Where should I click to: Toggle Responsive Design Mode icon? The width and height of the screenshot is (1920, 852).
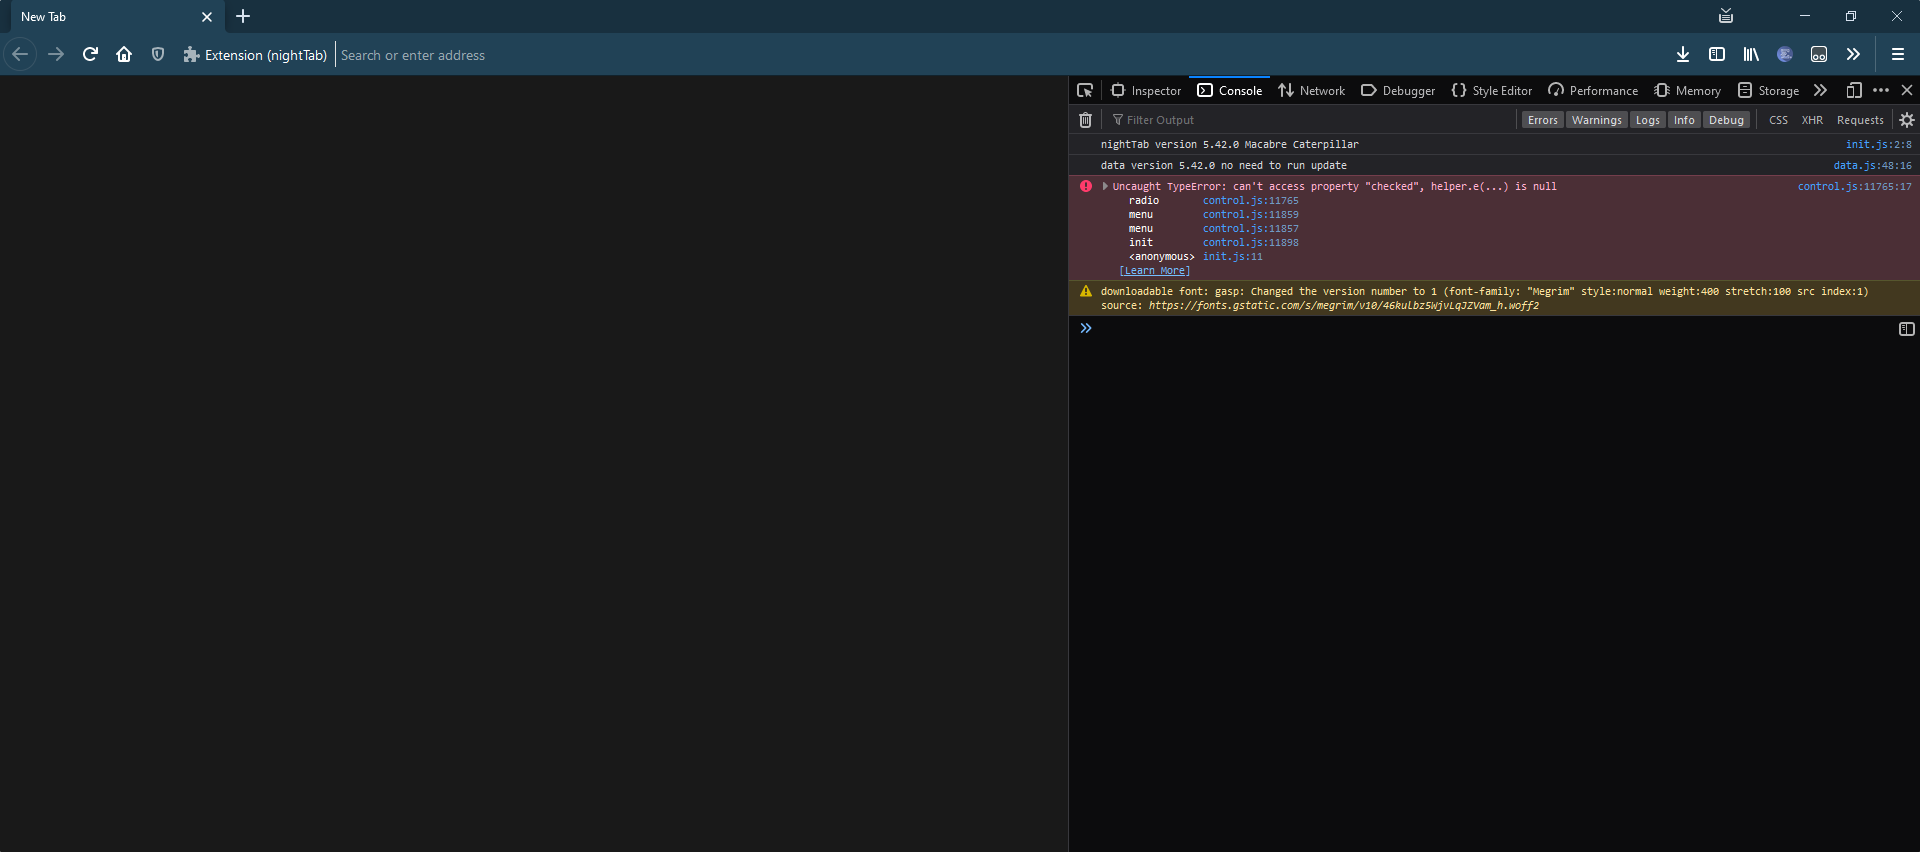click(1854, 90)
